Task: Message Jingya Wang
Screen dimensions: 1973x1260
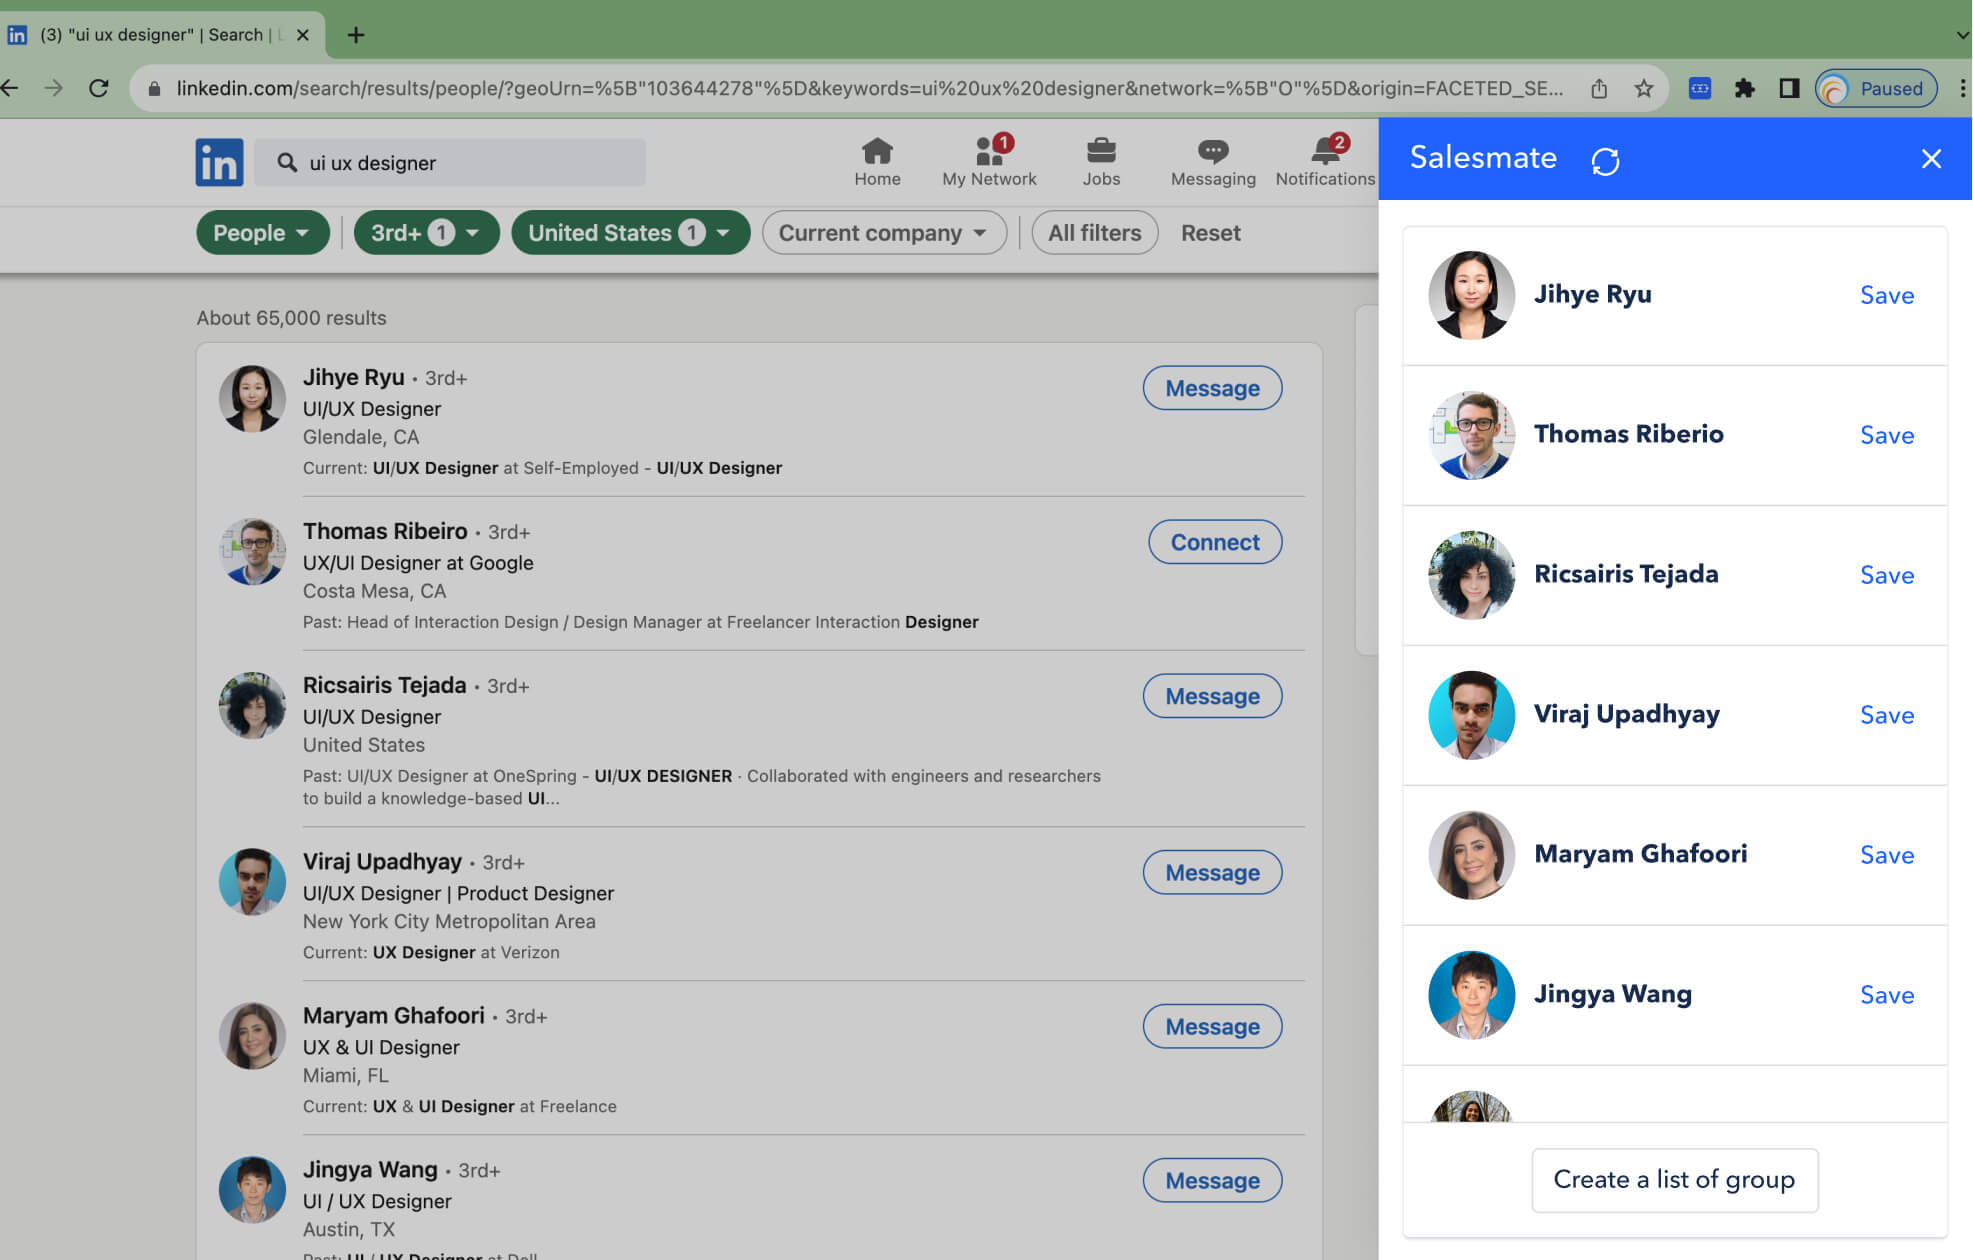Action: (1212, 1180)
